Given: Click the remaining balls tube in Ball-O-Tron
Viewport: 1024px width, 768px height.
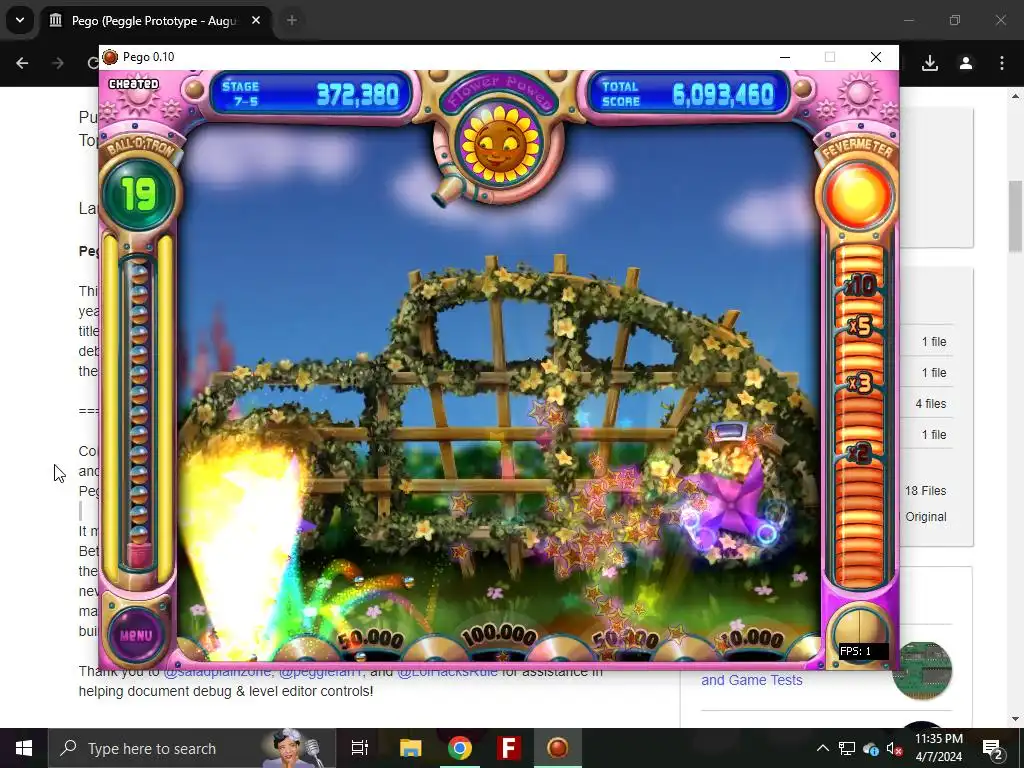Looking at the screenshot, I should tap(139, 411).
